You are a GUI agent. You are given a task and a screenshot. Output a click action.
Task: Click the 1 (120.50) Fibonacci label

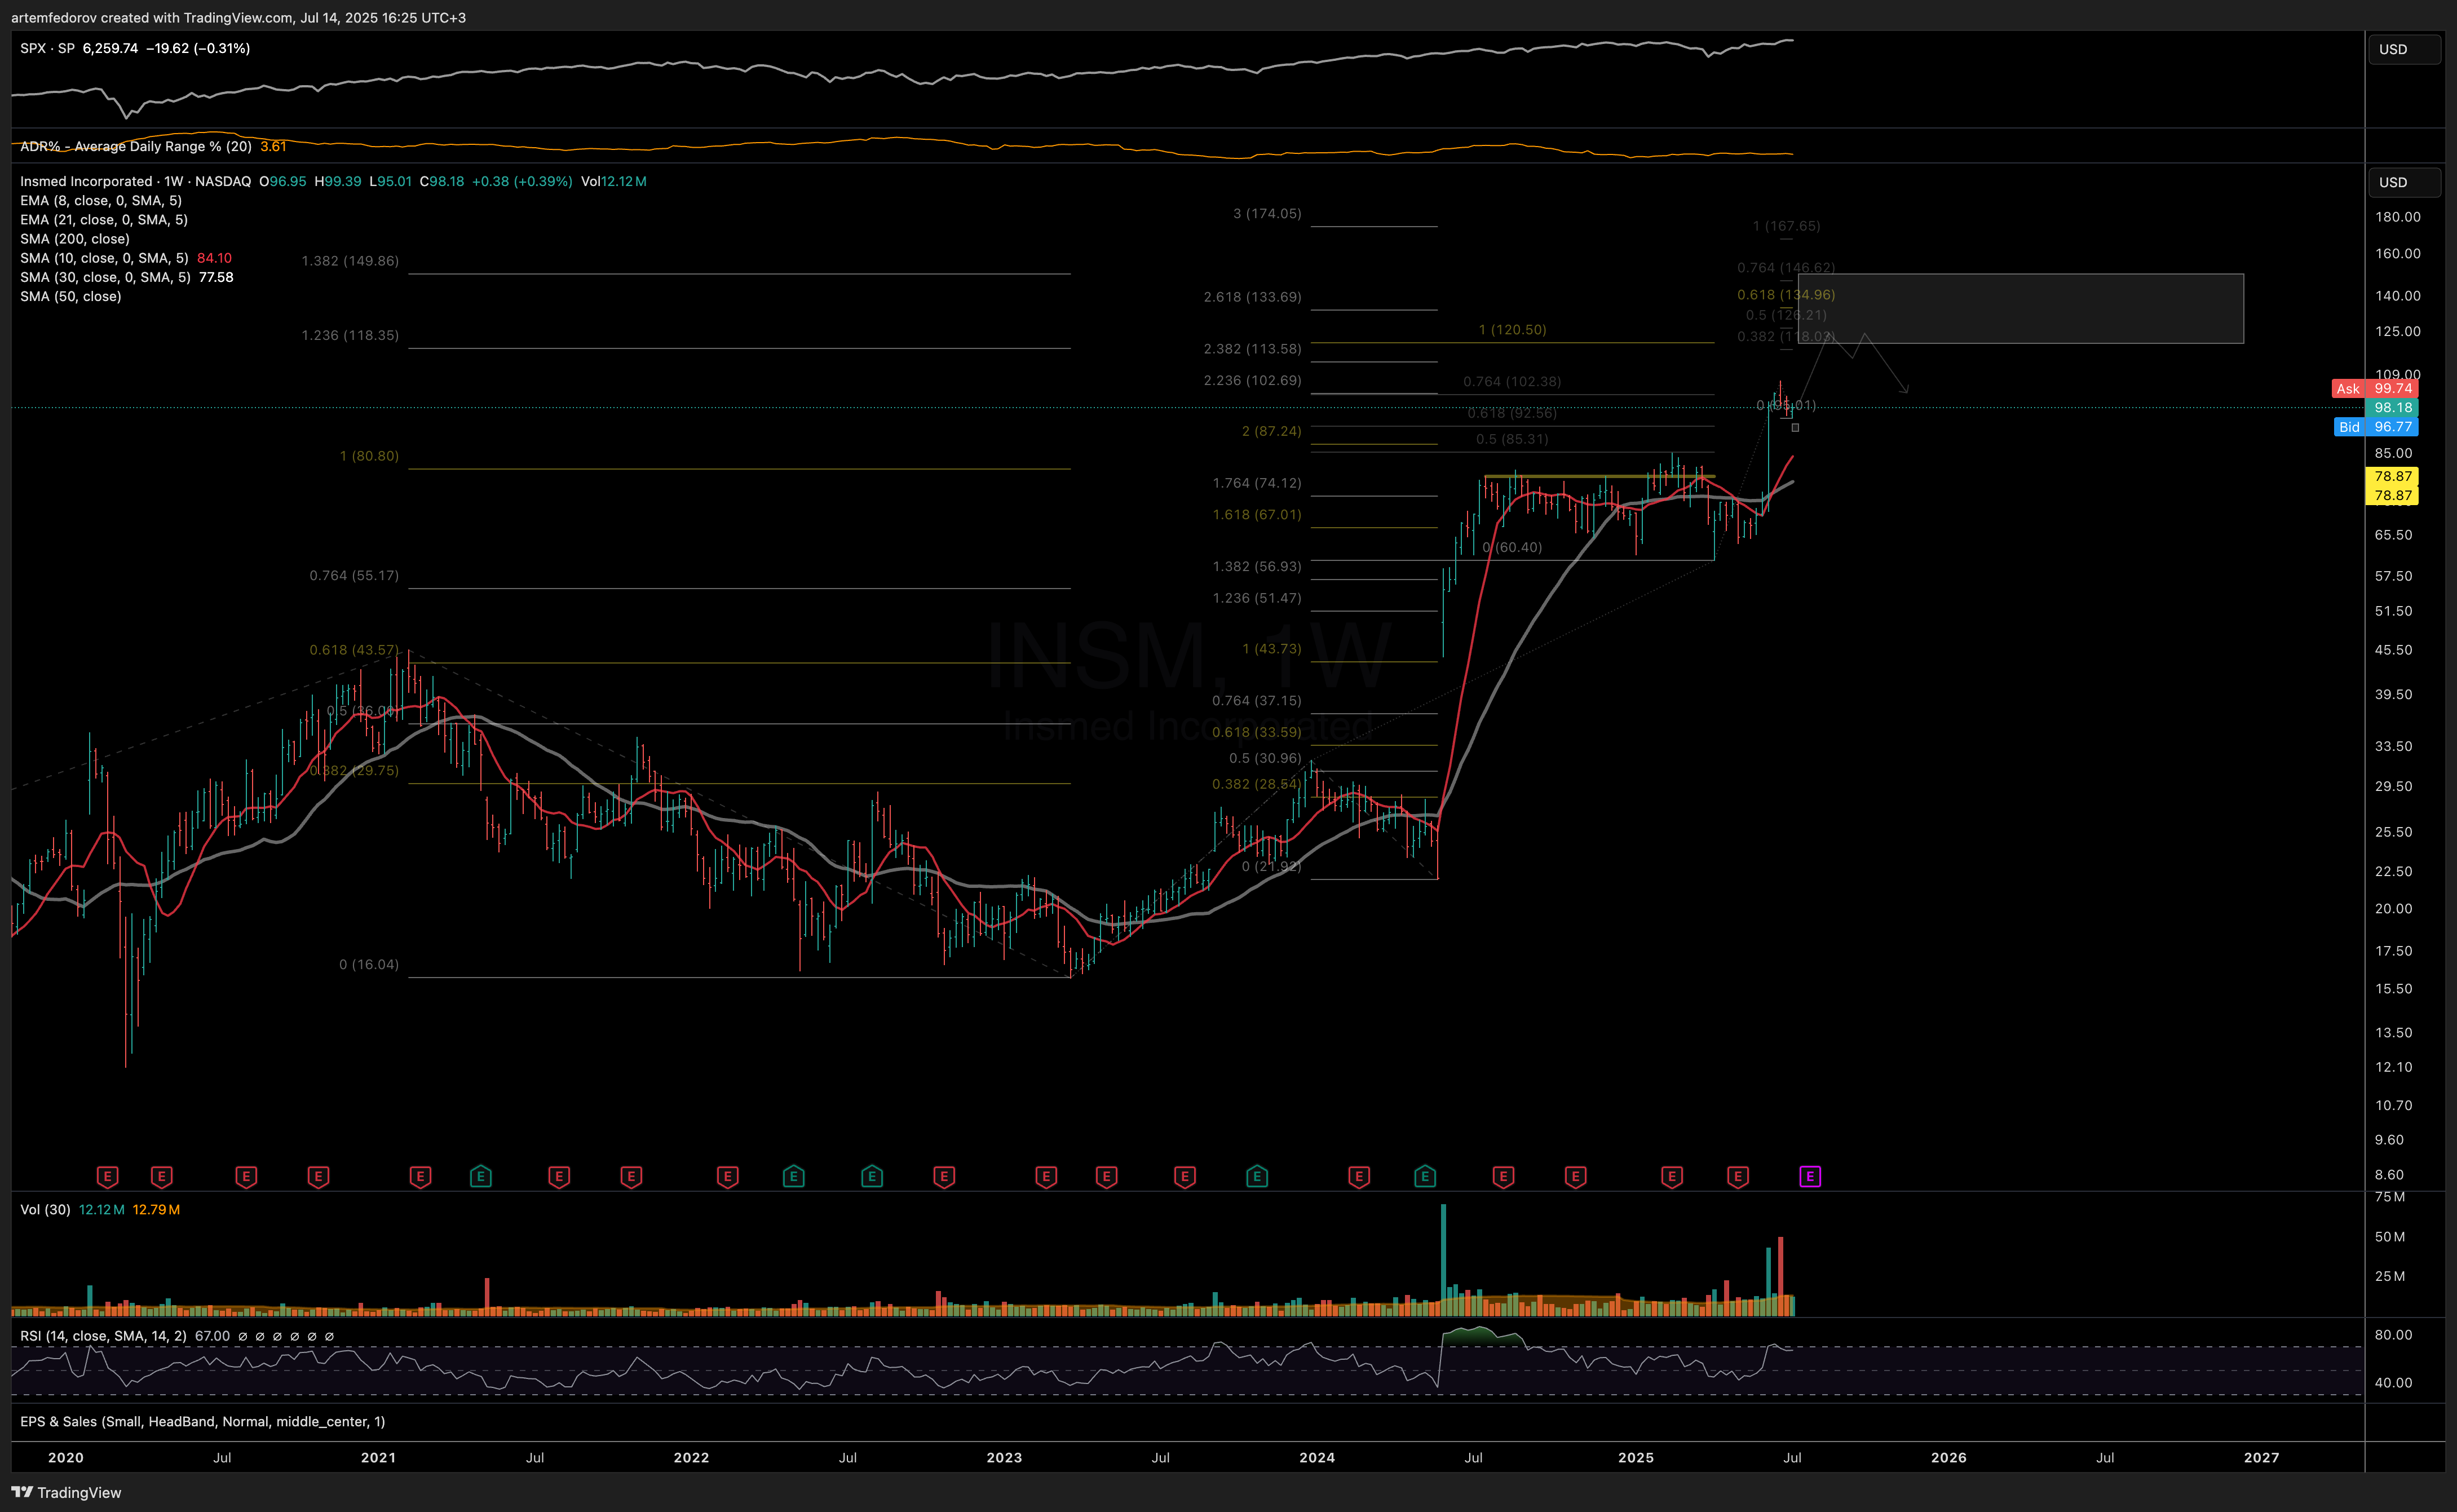(x=1513, y=329)
